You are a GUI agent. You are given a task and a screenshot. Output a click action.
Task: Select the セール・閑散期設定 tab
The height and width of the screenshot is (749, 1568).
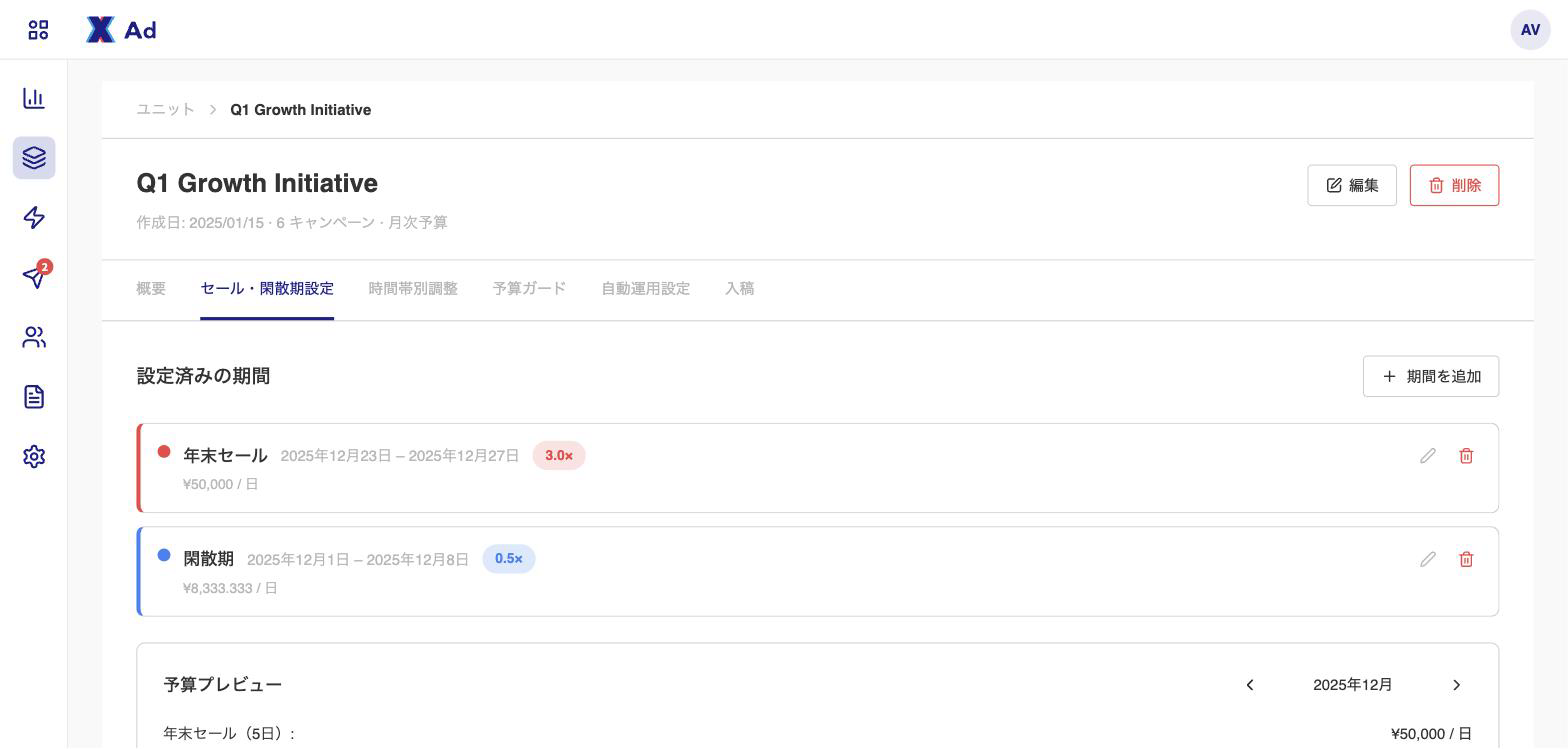267,289
